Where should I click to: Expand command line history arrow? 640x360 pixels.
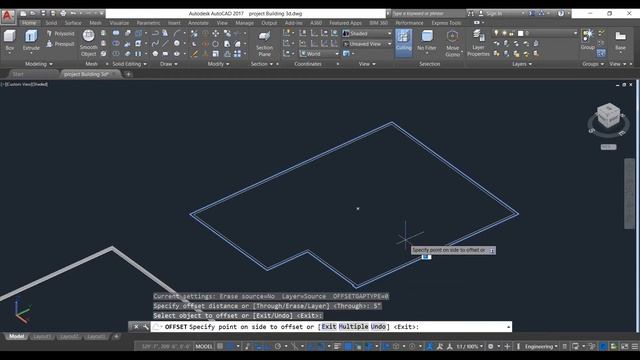click(x=508, y=327)
